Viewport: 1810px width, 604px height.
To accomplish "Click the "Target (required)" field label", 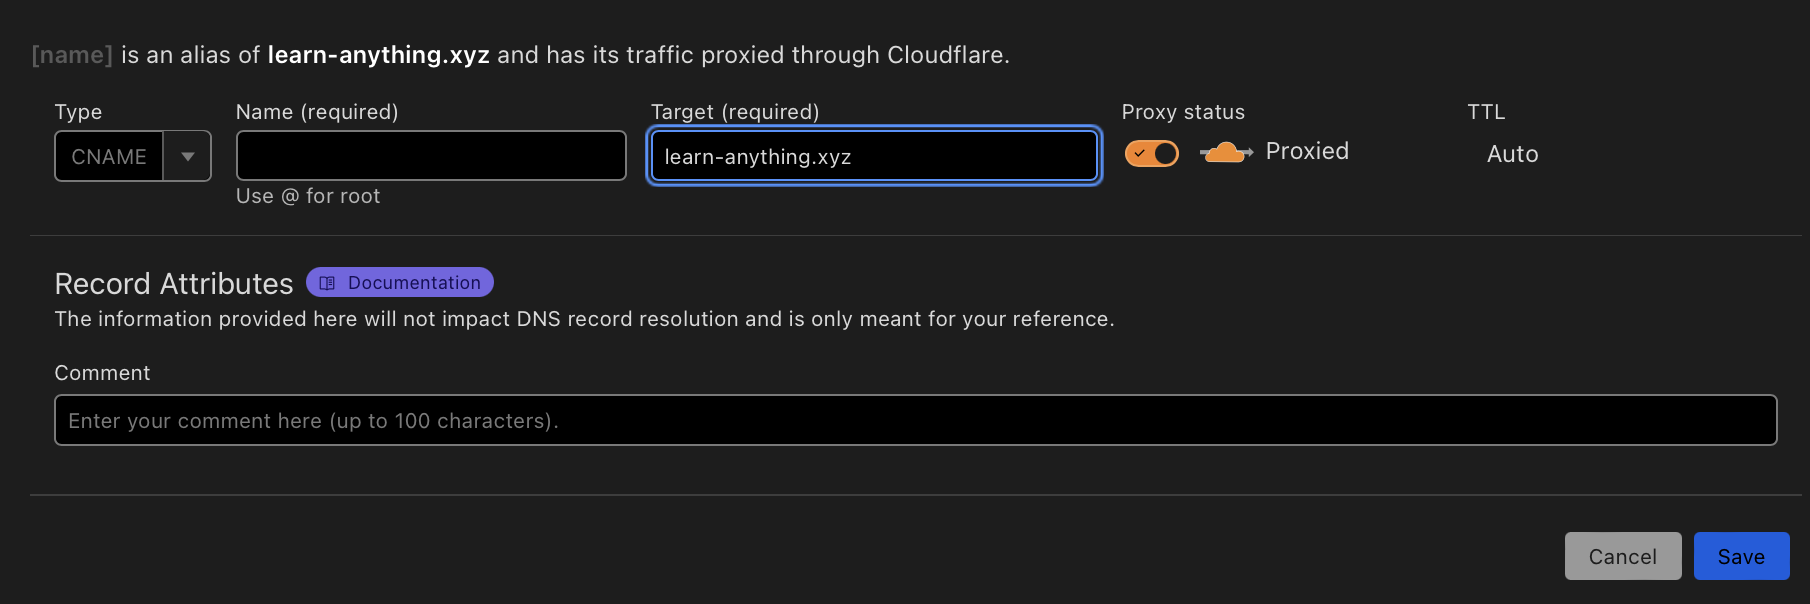I will 734,112.
